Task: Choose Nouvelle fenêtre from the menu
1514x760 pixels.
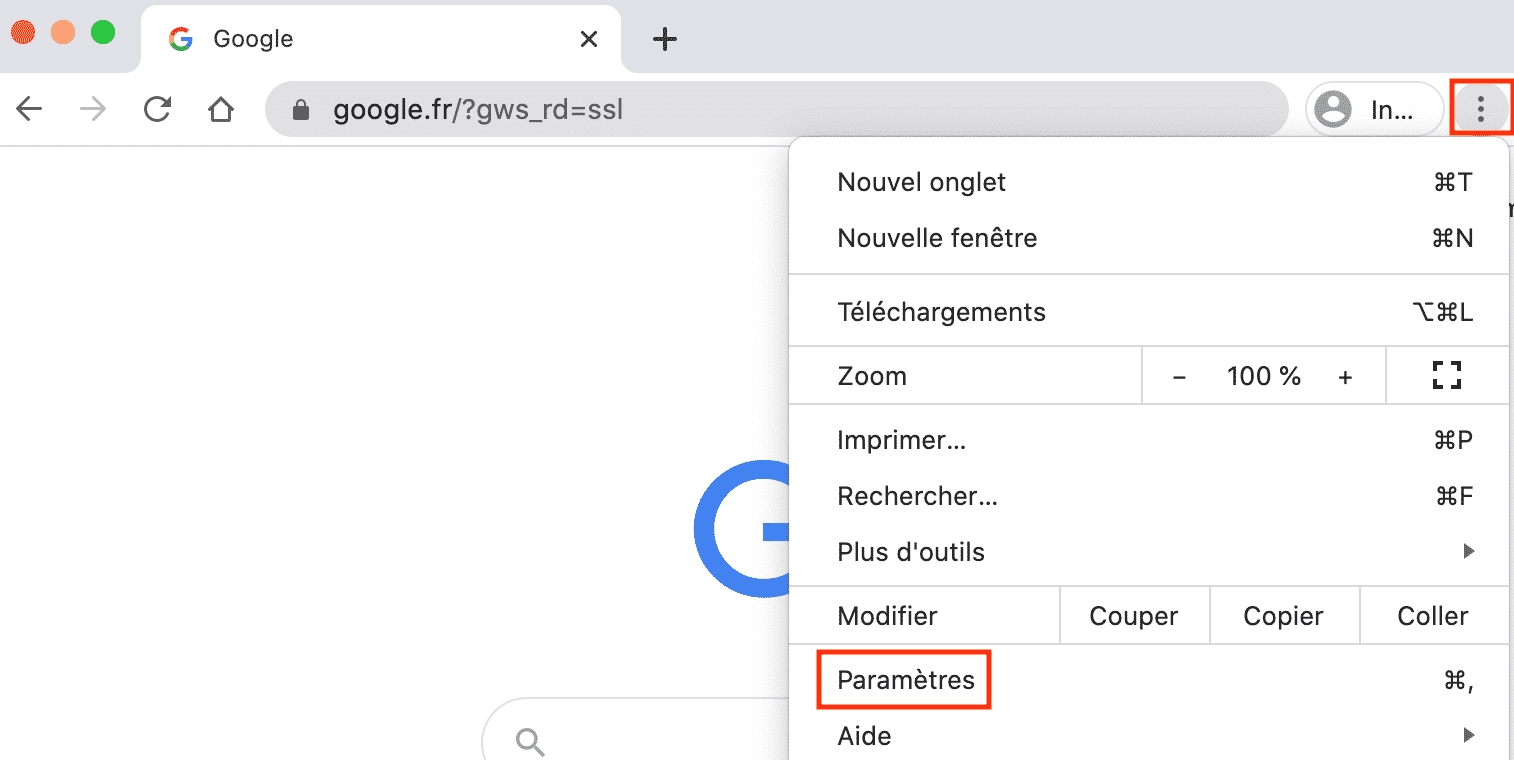Action: point(936,238)
